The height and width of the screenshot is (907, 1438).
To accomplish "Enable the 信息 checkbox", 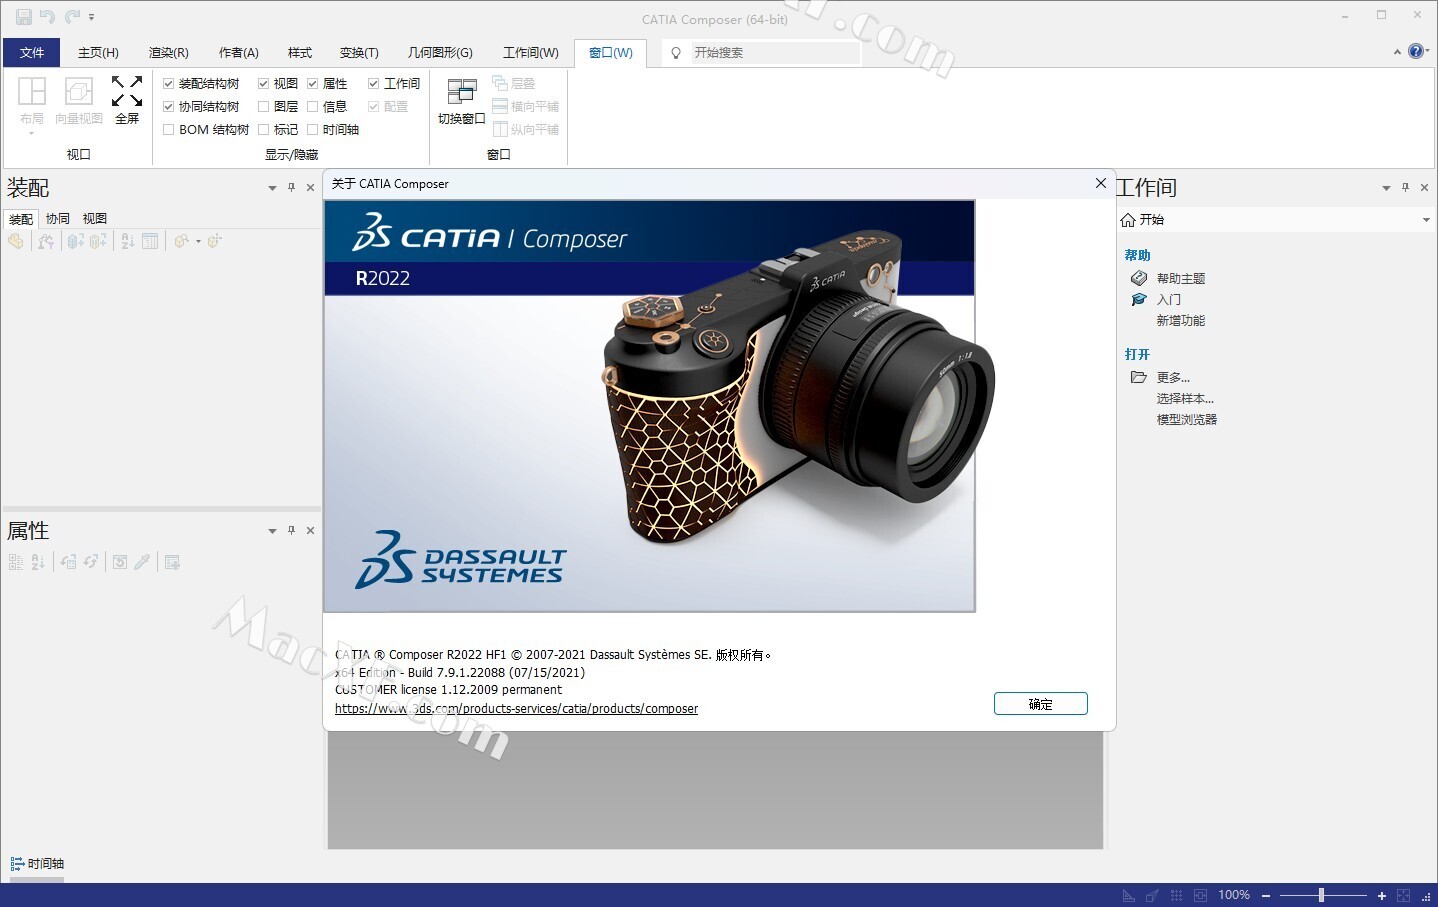I will click(312, 106).
